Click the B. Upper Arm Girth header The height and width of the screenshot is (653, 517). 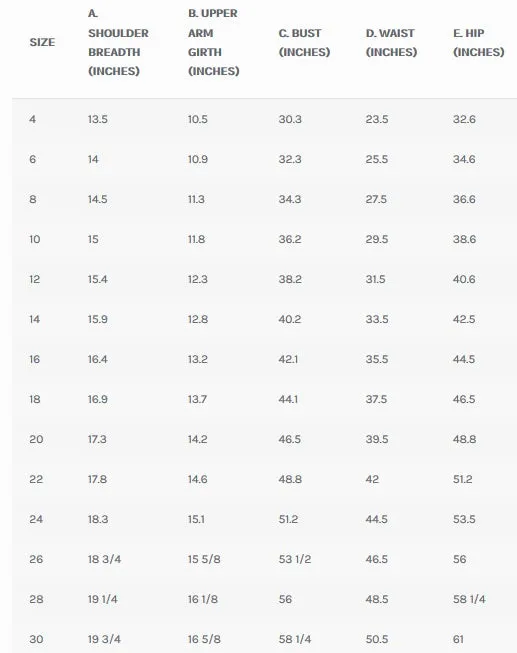[213, 42]
